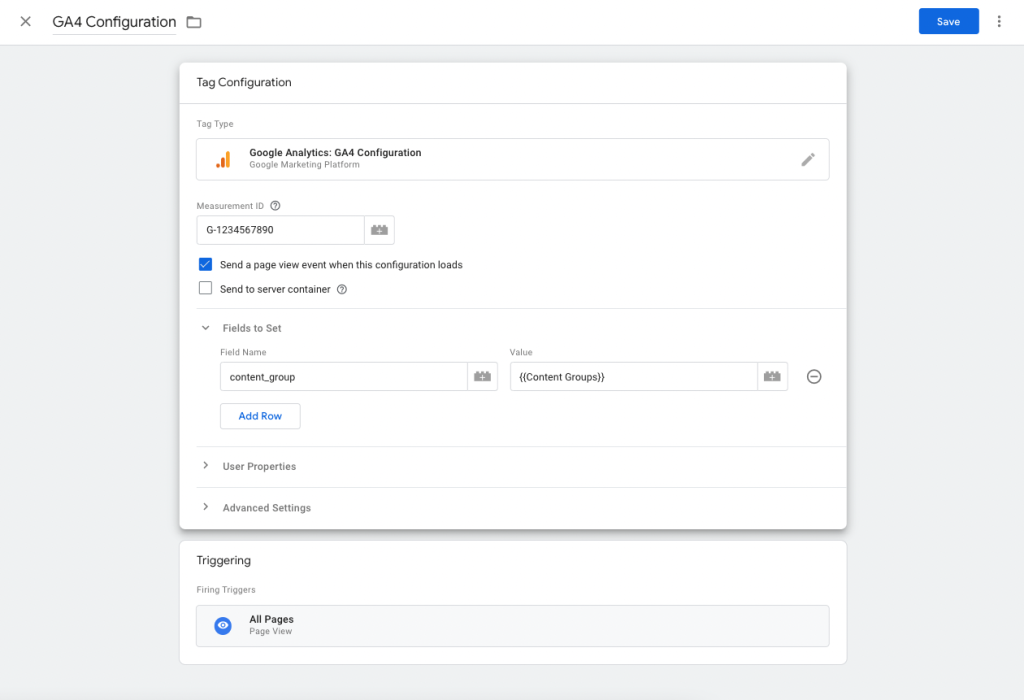Add a new row in Fields to Set
This screenshot has height=700, width=1024.
(x=260, y=416)
